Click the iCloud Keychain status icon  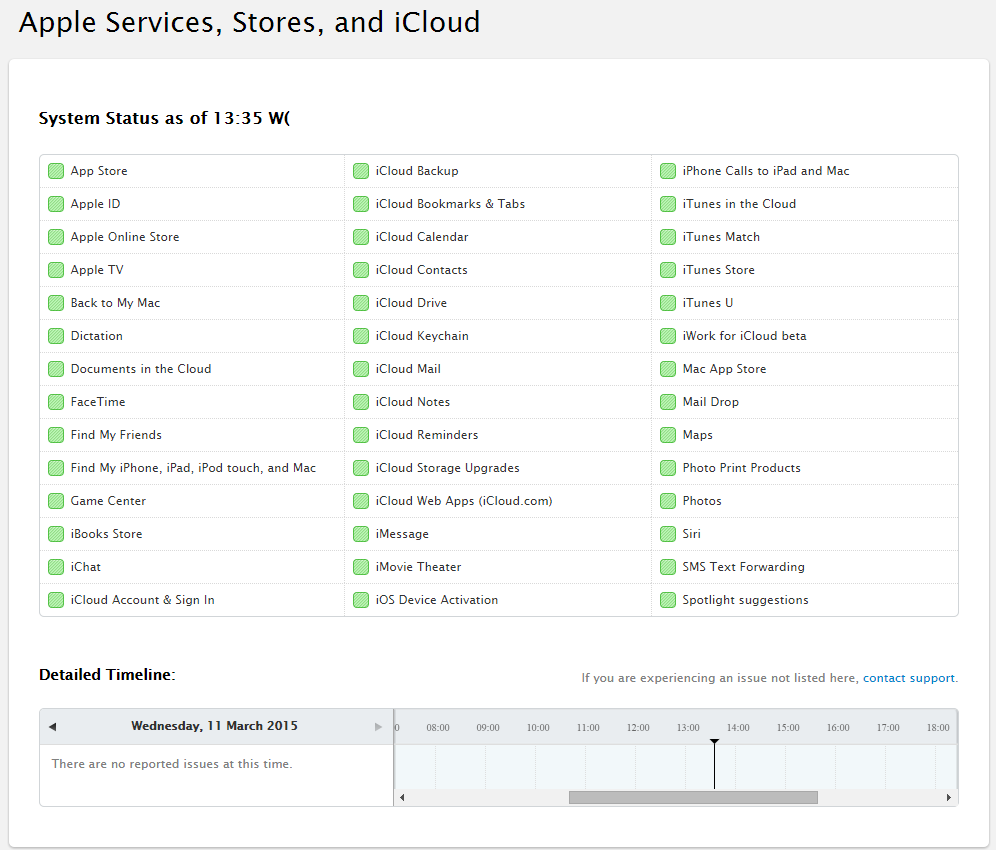coord(361,336)
